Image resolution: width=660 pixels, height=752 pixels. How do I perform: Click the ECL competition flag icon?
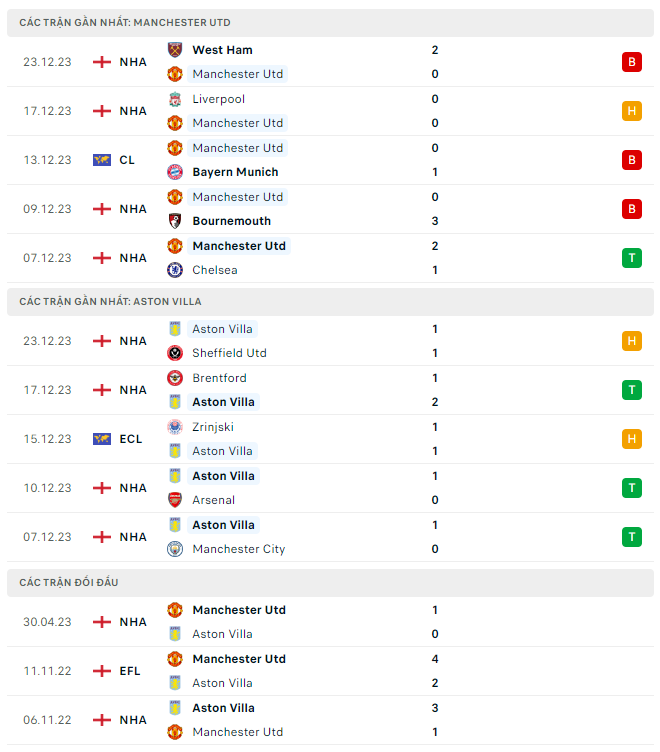coord(102,439)
